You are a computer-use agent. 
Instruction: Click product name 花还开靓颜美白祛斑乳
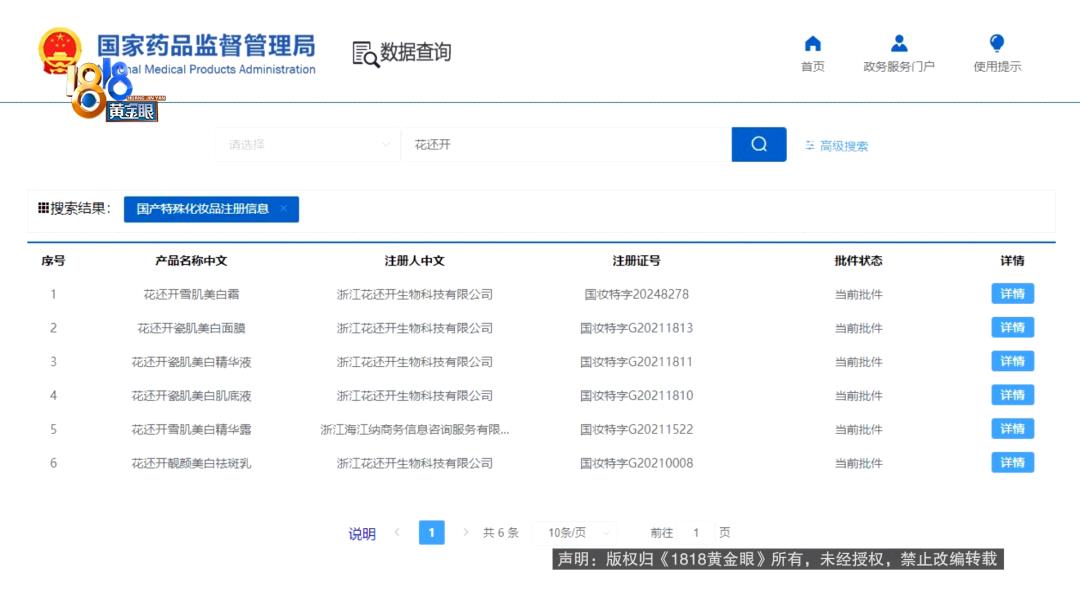tap(191, 463)
